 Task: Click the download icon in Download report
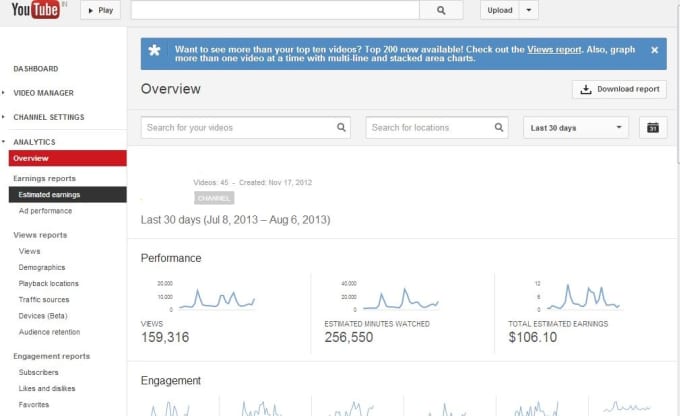[x=585, y=89]
